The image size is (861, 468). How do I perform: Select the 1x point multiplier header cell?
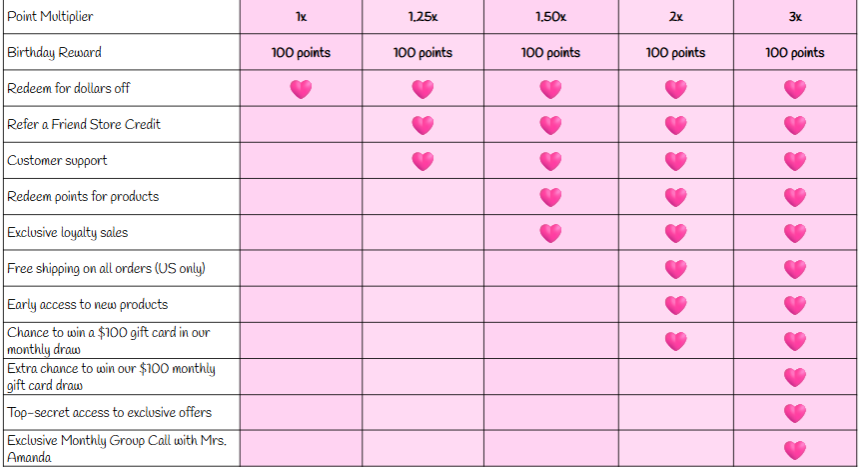pyautogui.click(x=301, y=16)
